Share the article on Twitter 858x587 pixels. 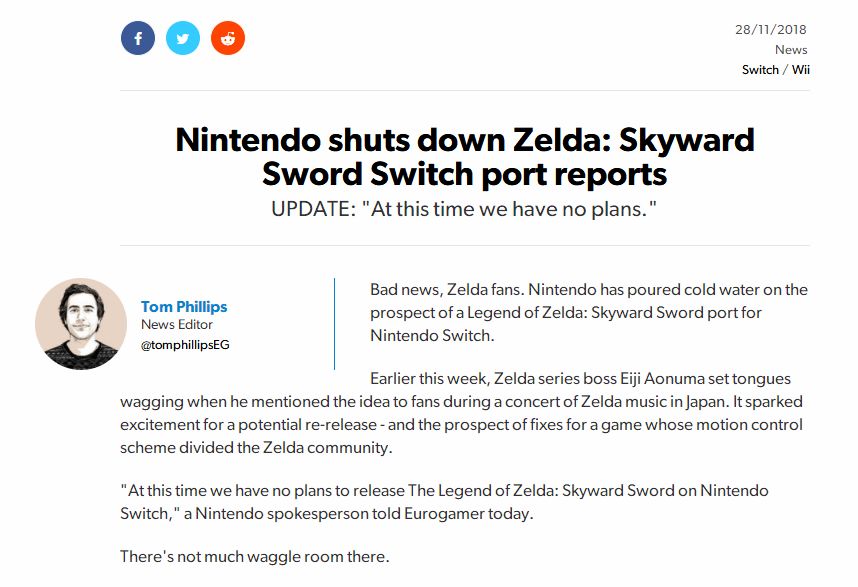coord(183,38)
